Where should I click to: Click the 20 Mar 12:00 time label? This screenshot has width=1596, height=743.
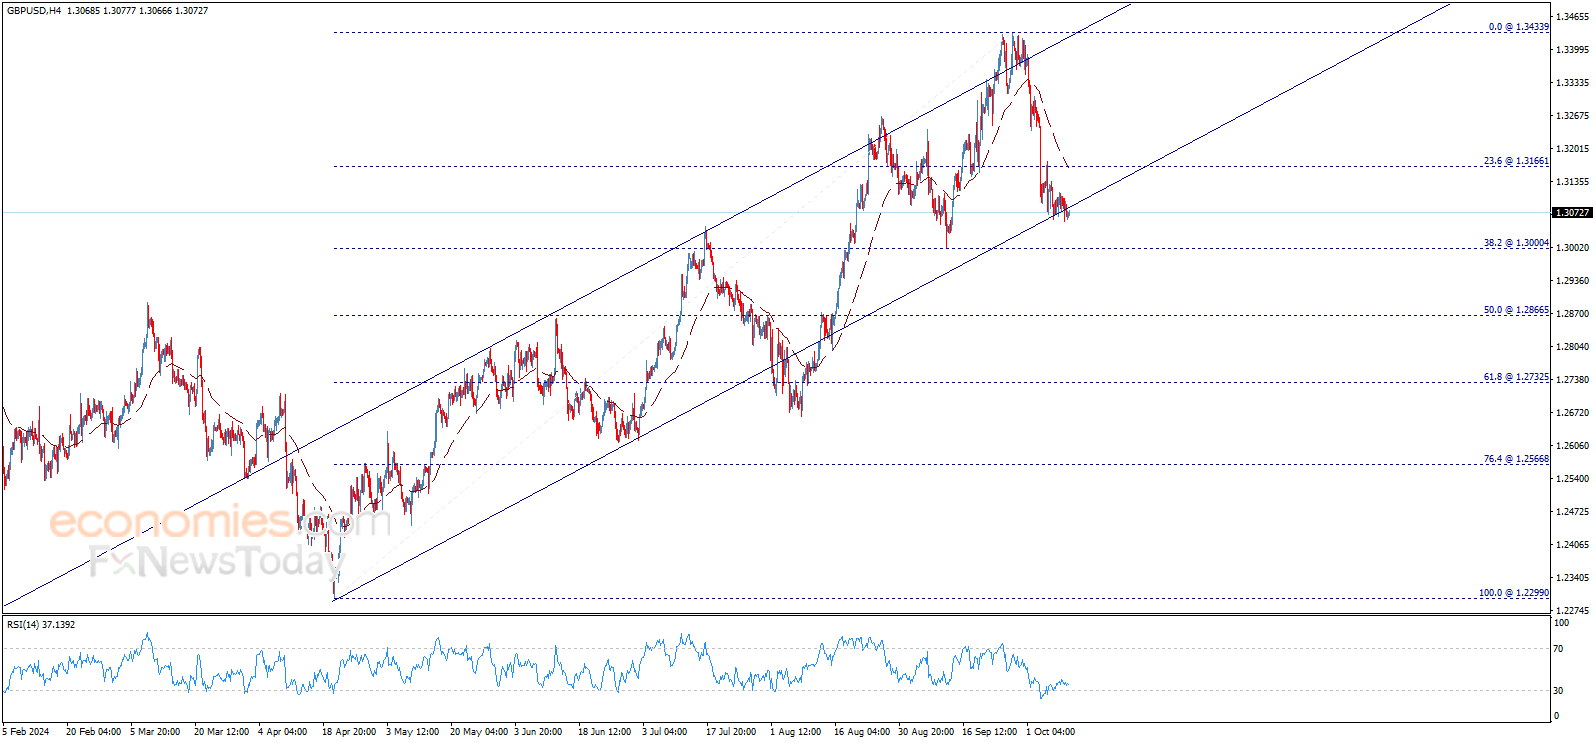tap(222, 732)
